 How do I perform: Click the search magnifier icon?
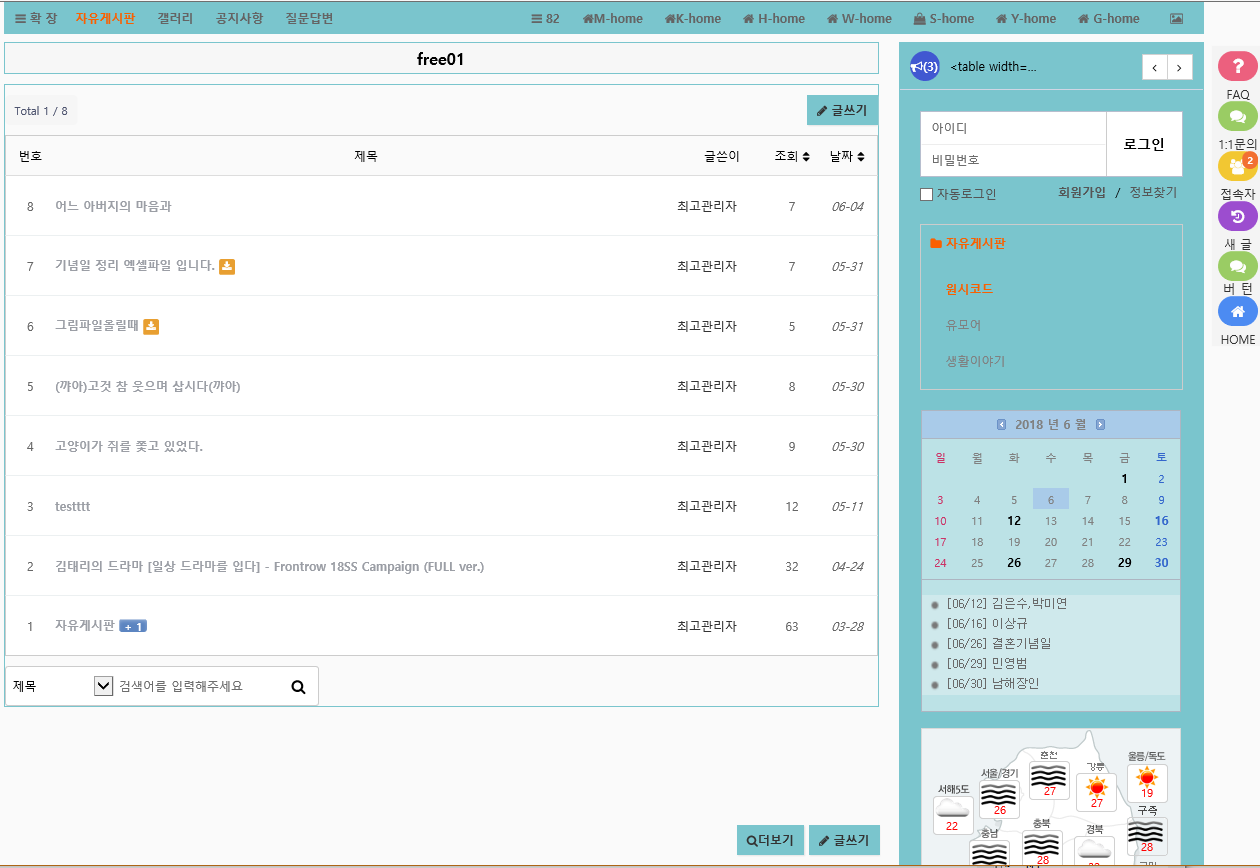point(298,687)
